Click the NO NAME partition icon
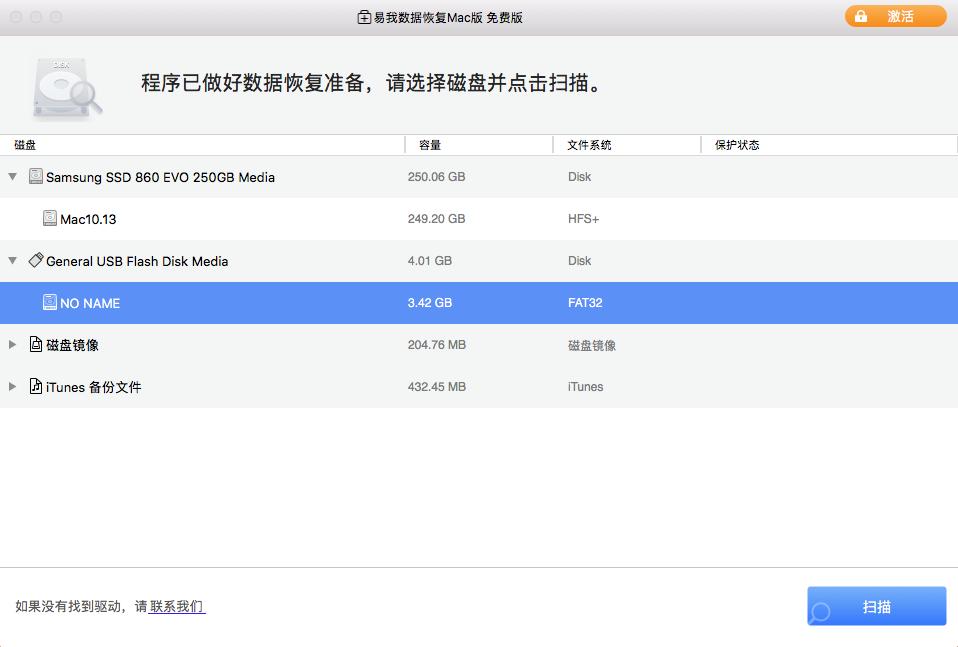The height and width of the screenshot is (647, 958). [52, 302]
